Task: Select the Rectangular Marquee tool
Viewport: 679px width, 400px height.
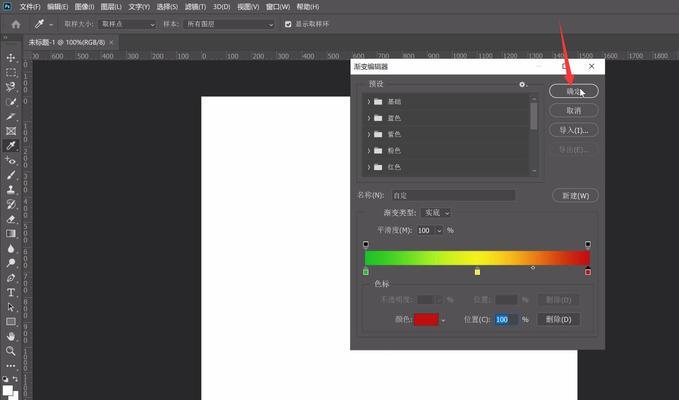Action: [11, 72]
